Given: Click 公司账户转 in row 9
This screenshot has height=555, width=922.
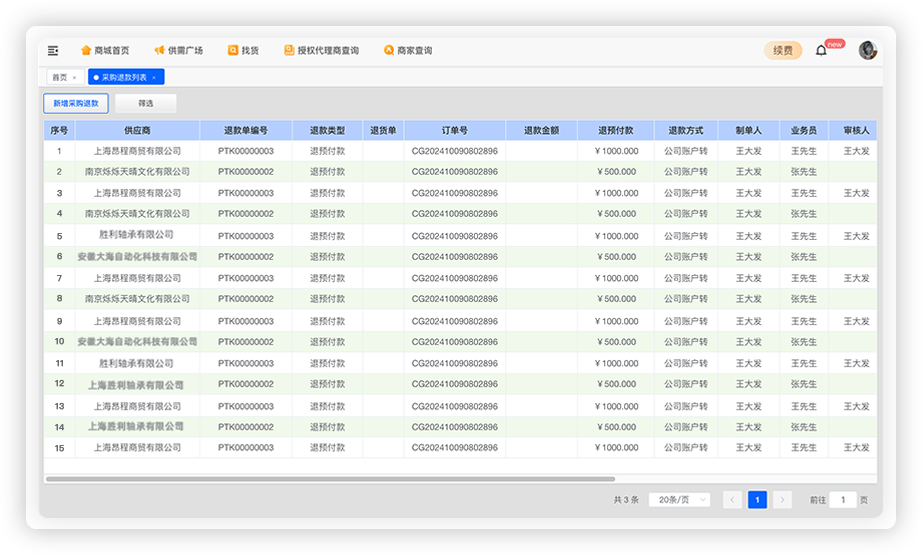Looking at the screenshot, I should [x=686, y=322].
